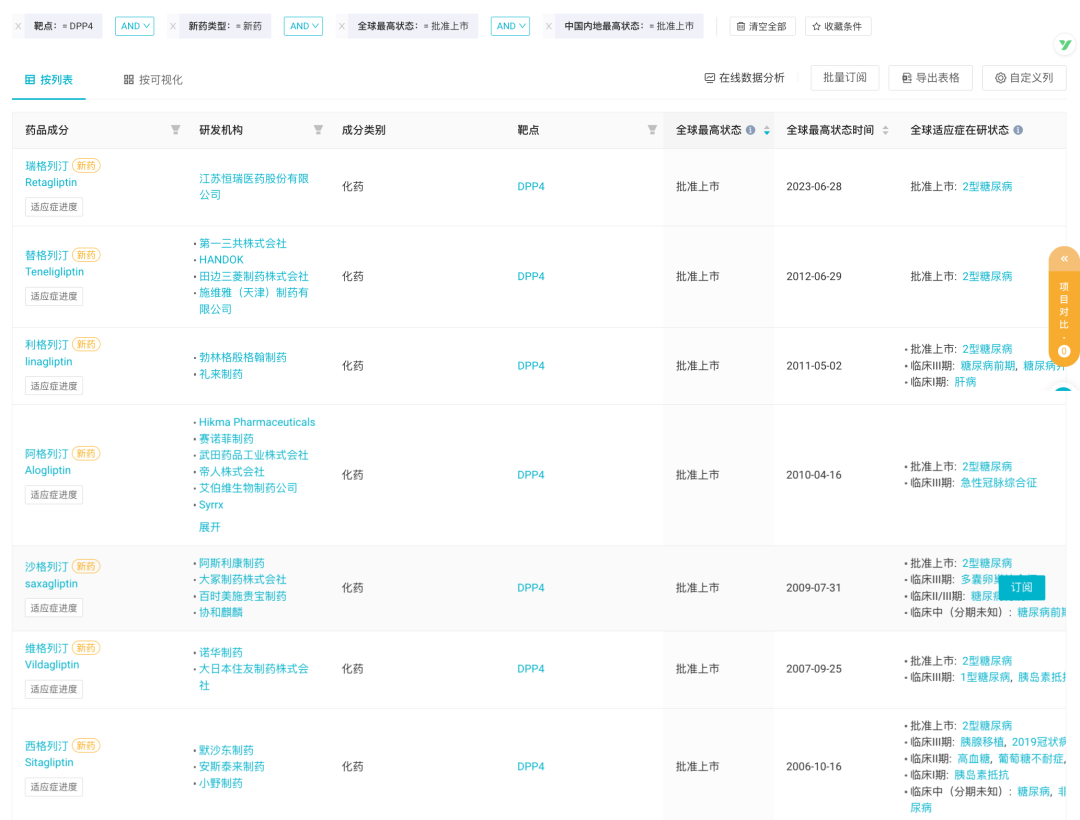Remove the 全球最高状态 filter condition
Image resolution: width=1080 pixels, height=820 pixels.
tap(342, 26)
